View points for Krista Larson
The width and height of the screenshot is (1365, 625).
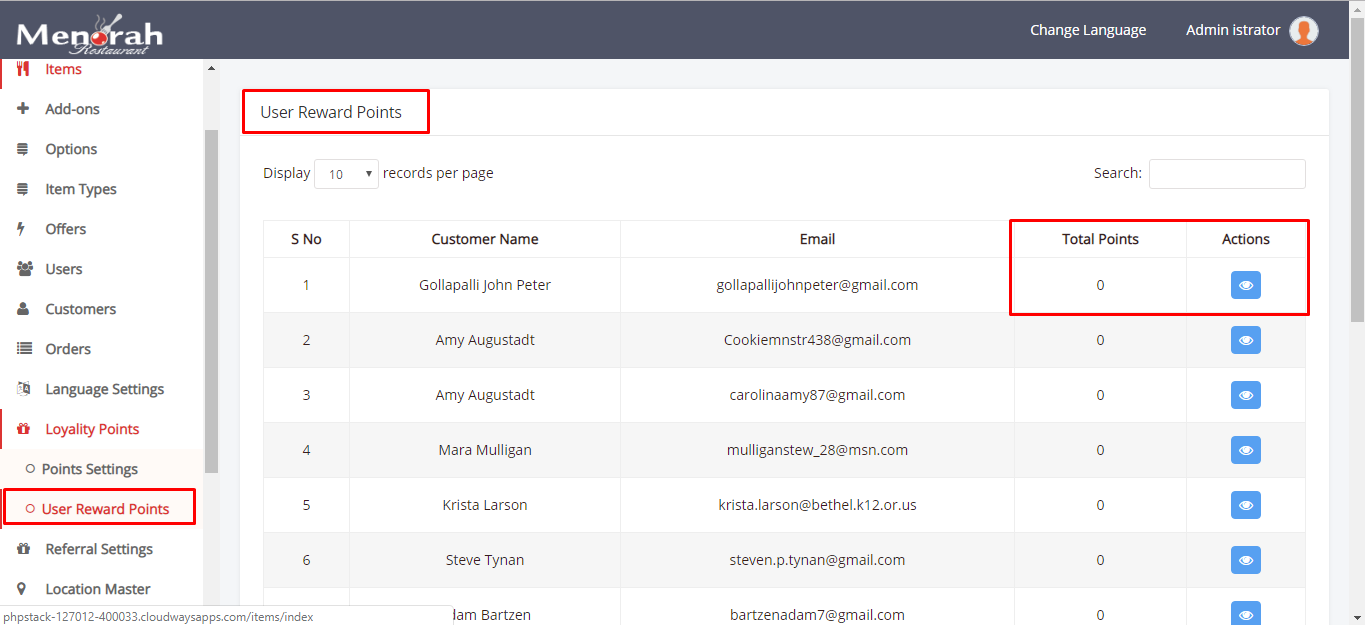click(x=1245, y=505)
